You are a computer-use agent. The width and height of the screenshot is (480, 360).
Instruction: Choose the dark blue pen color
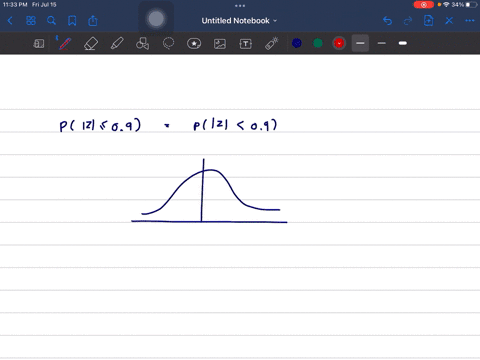click(297, 43)
